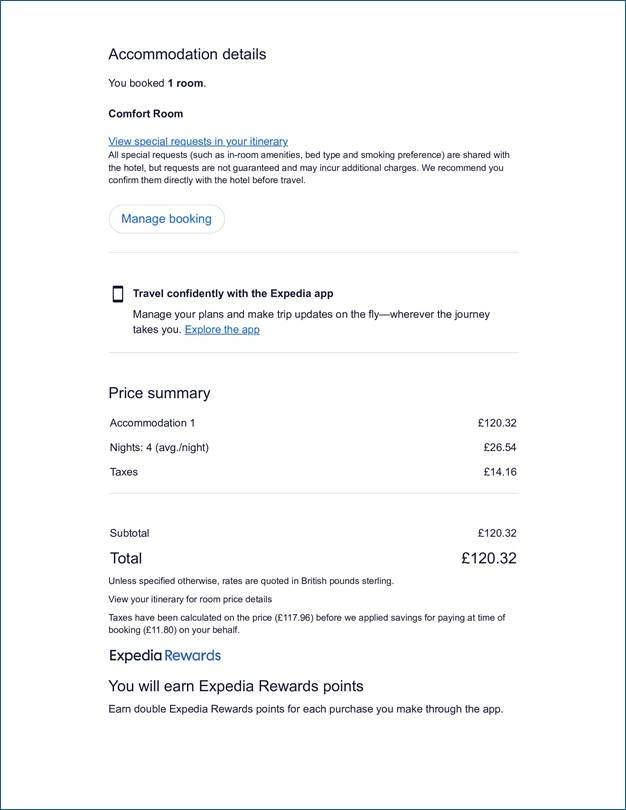Open the 'View special requests in your itinerary' link
Viewport: 626px width, 810px height.
click(x=198, y=142)
